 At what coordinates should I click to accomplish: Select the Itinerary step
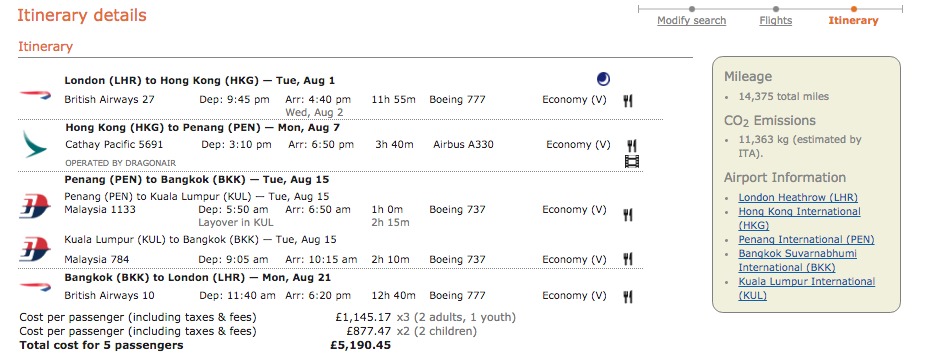[853, 21]
